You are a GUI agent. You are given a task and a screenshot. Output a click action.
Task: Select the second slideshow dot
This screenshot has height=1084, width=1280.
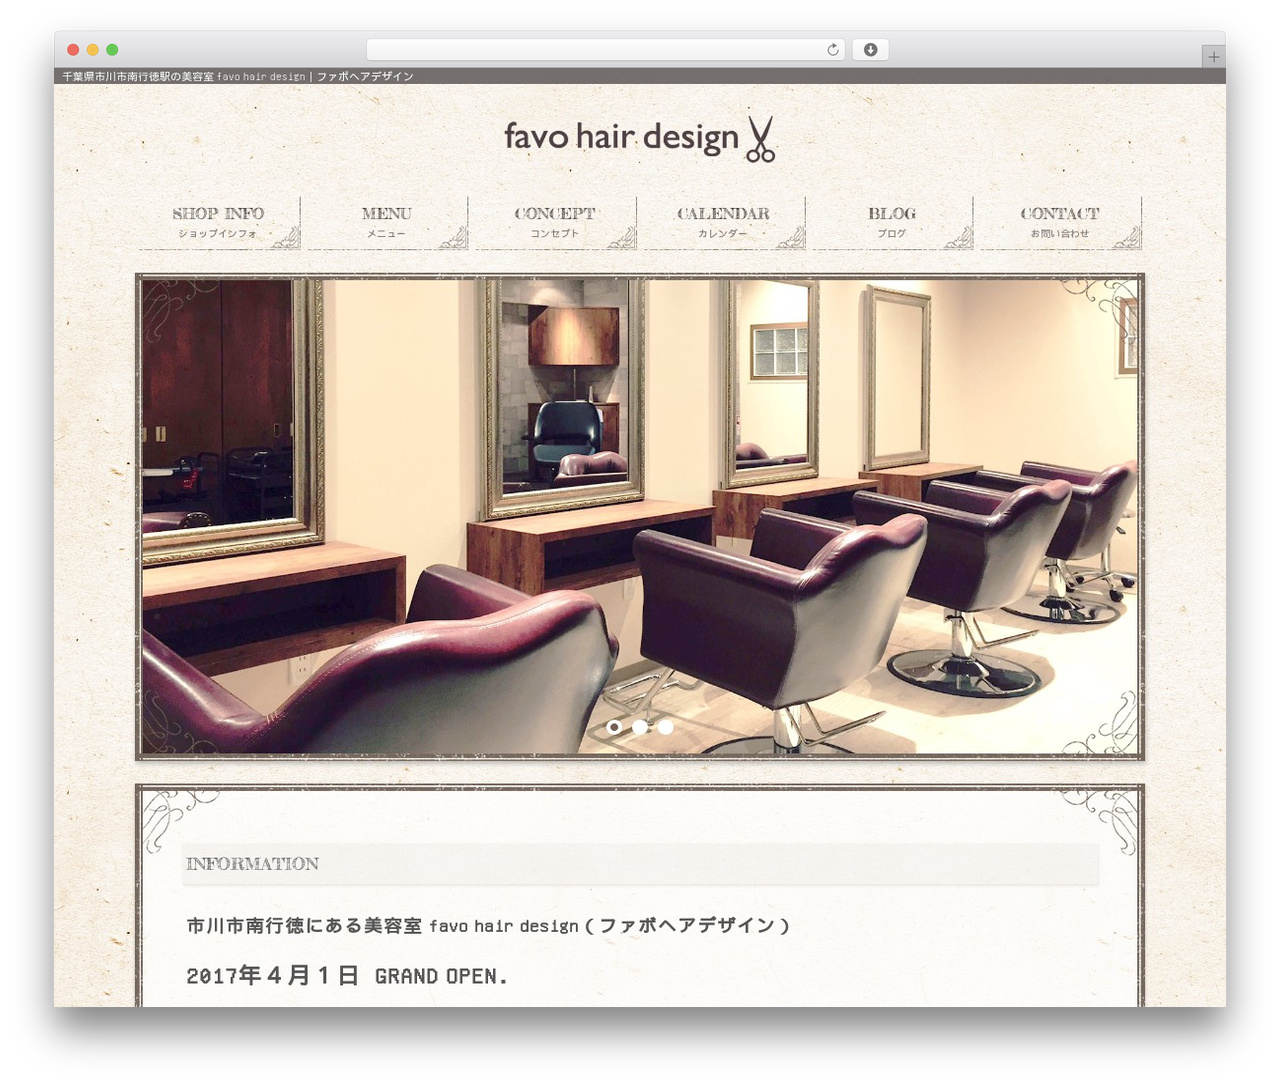pyautogui.click(x=640, y=727)
